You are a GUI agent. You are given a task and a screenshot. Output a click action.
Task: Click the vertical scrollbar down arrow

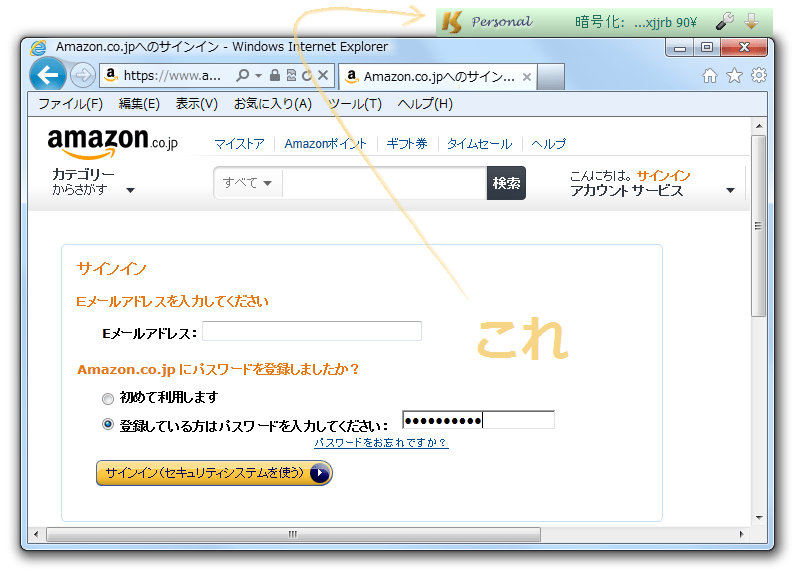coord(759,518)
